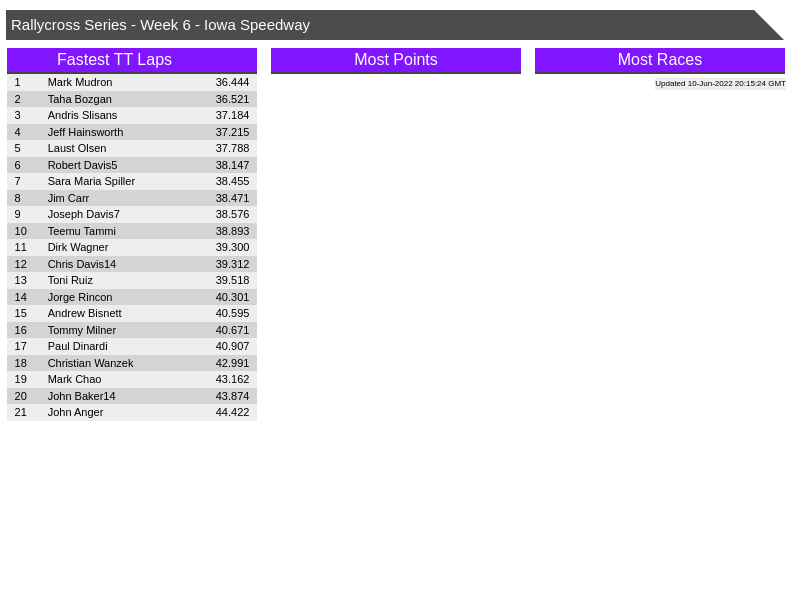Image resolution: width=800 pixels, height=600 pixels.
Task: Open the Most Points header
Action: point(395,60)
